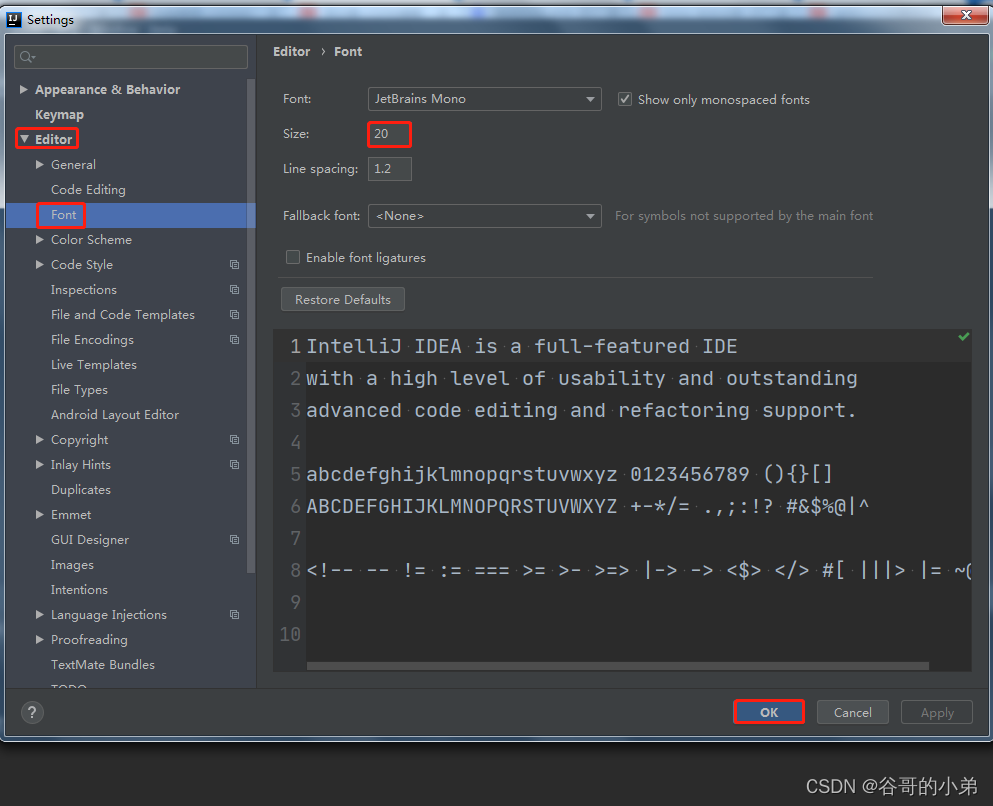Image resolution: width=993 pixels, height=806 pixels.
Task: Click settings tree vertical scrollbar
Action: [251, 326]
